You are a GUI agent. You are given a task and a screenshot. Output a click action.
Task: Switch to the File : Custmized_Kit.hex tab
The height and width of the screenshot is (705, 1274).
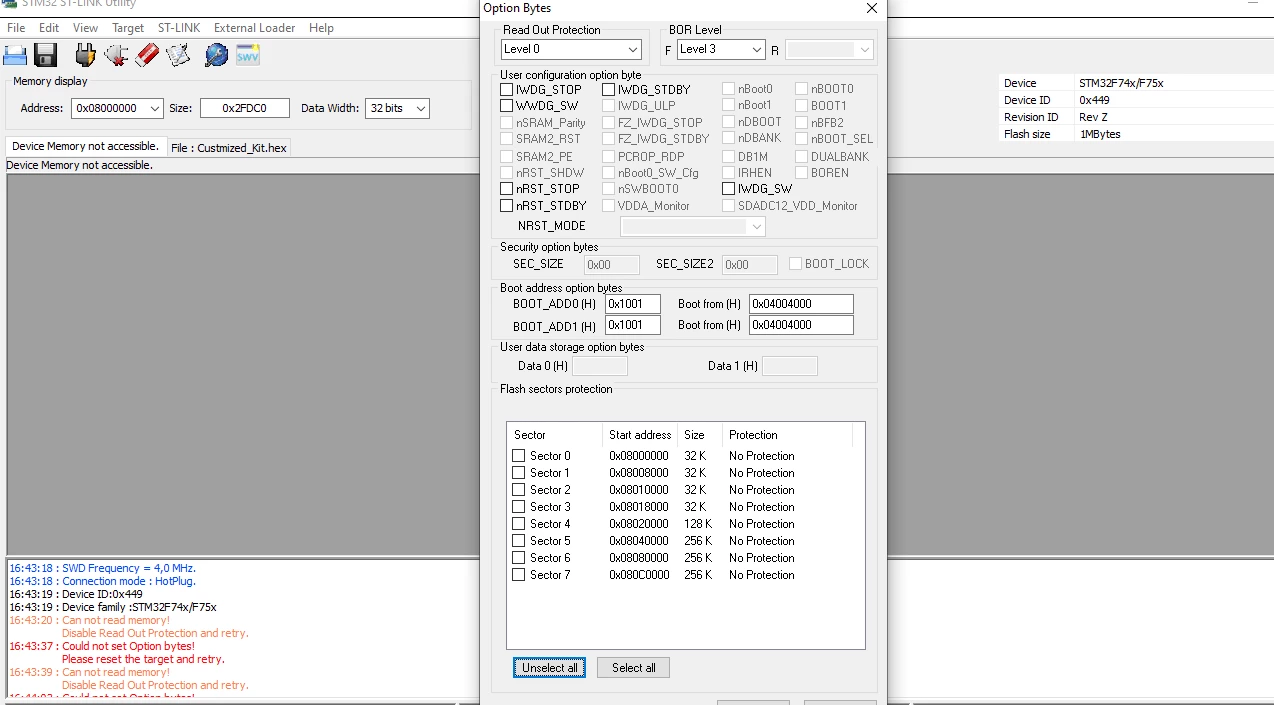pyautogui.click(x=229, y=148)
